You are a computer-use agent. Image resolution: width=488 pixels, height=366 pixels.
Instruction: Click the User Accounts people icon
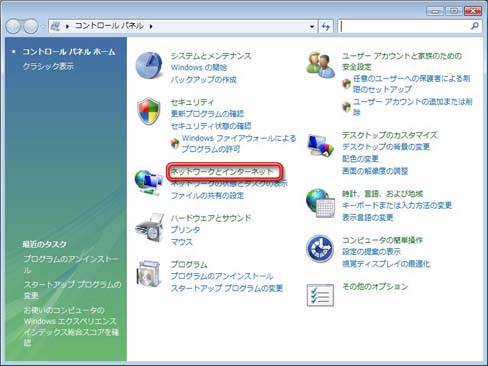[320, 65]
